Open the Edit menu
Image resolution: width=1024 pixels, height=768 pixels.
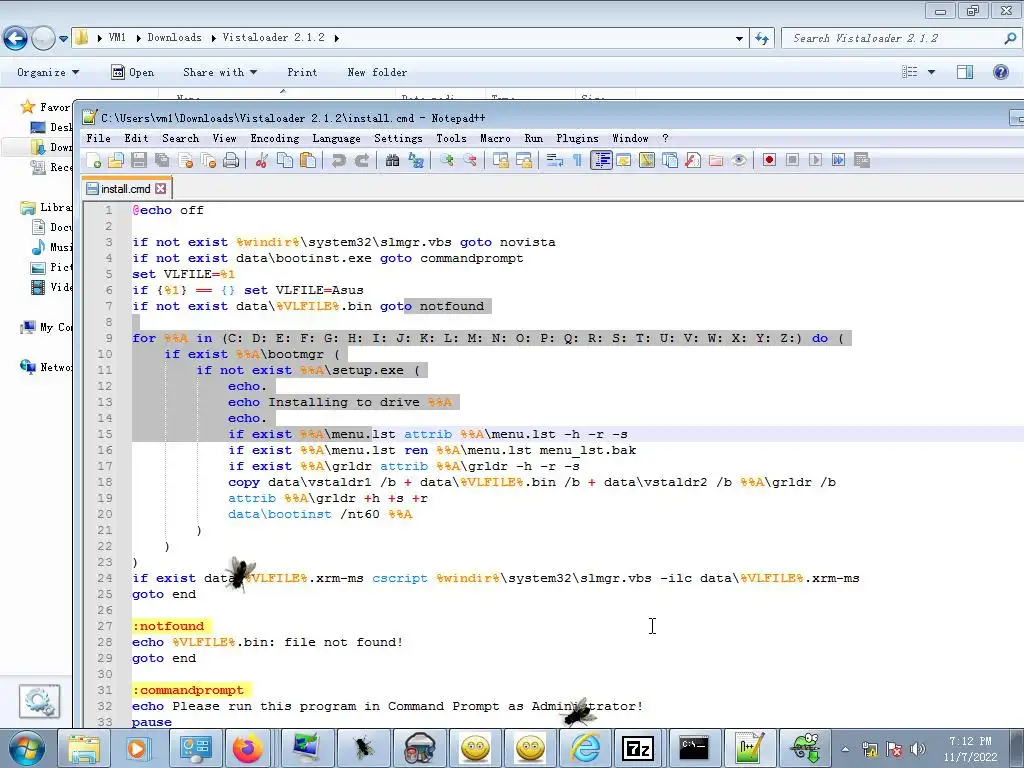[136, 138]
